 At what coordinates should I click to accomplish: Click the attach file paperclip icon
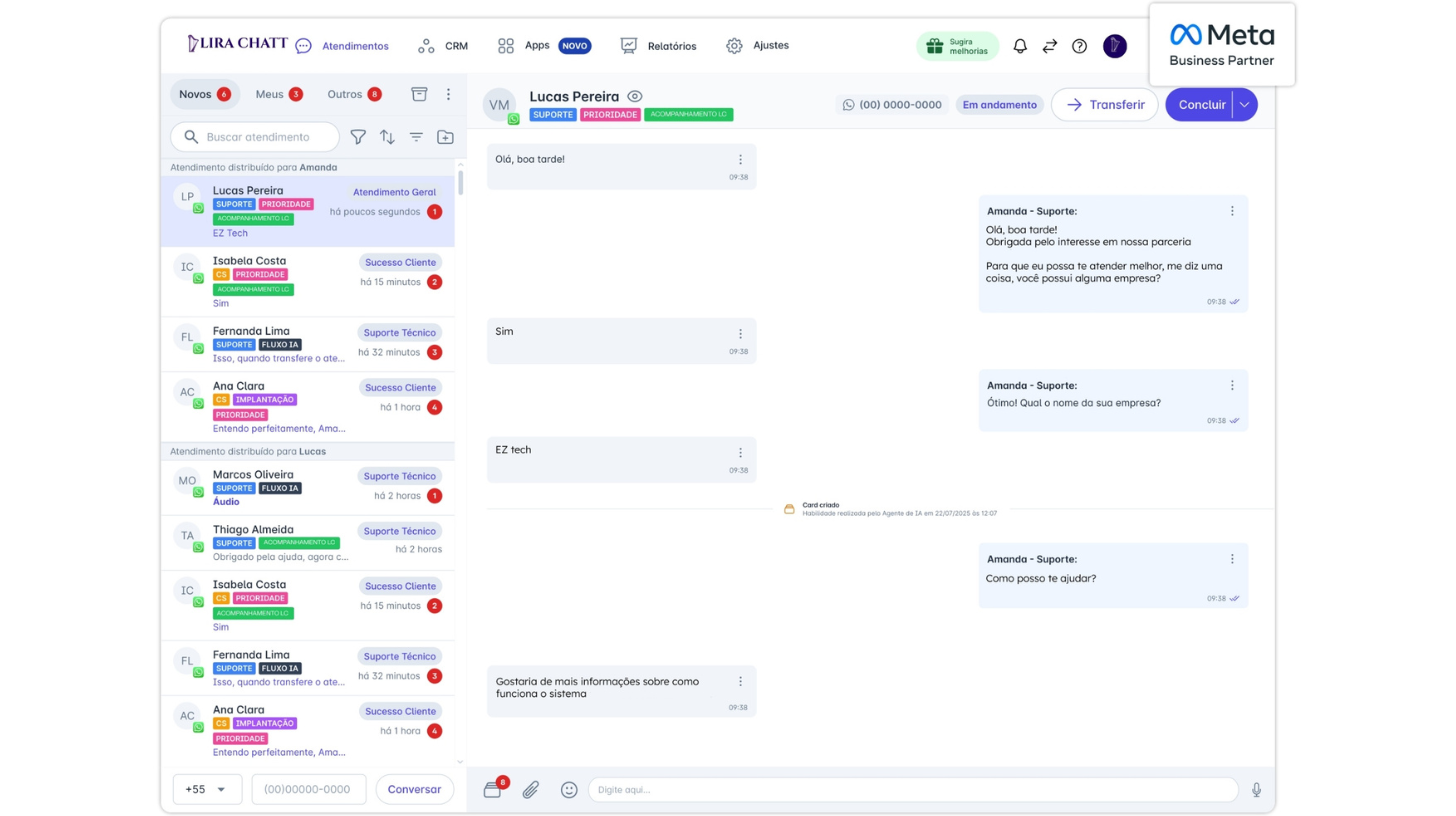531,790
